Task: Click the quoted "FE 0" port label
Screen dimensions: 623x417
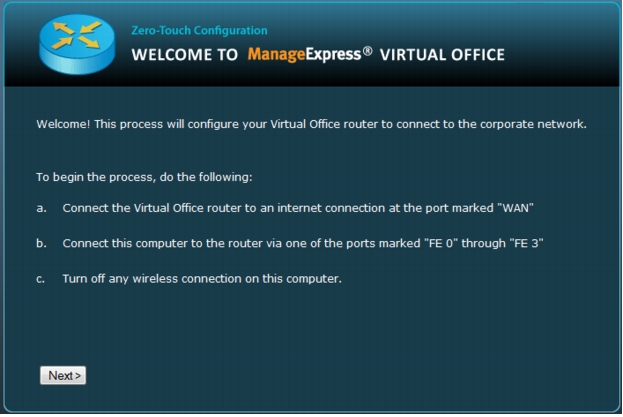Action: (x=441, y=243)
